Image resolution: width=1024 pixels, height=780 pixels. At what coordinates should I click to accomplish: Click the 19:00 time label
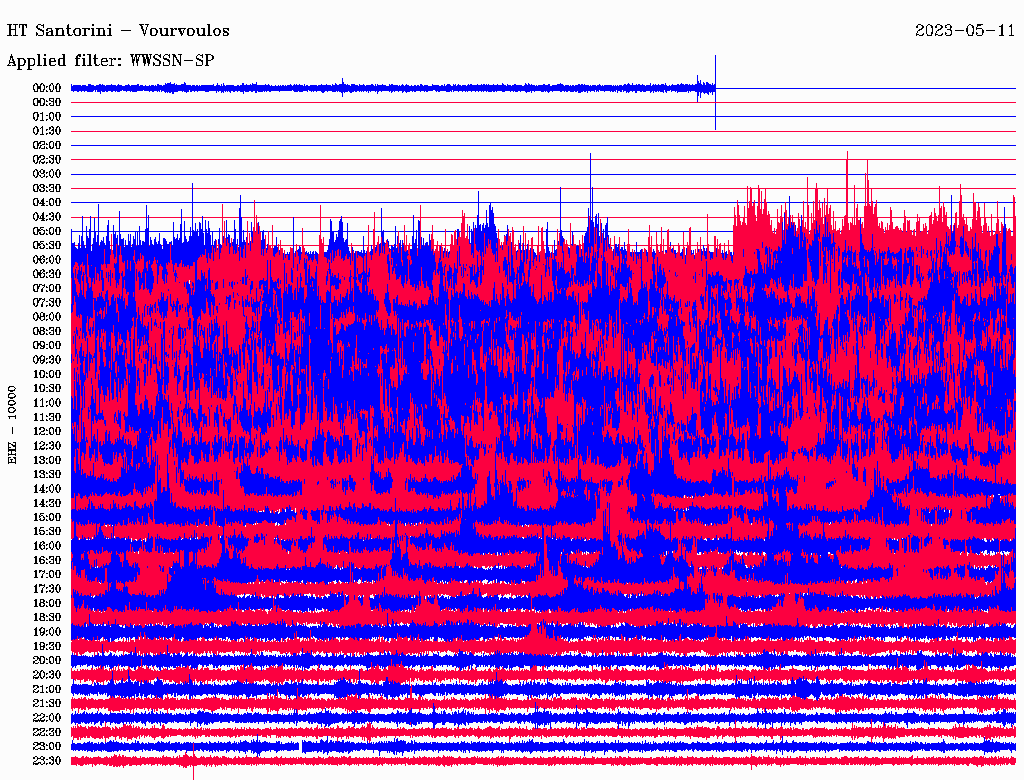(x=47, y=632)
